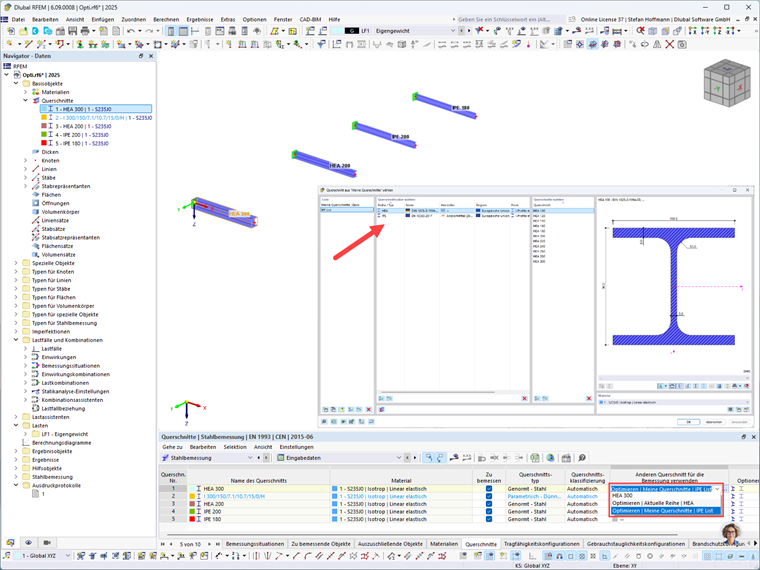Click the open folder icon in main toolbar
The height and width of the screenshot is (570, 760).
coord(23,31)
